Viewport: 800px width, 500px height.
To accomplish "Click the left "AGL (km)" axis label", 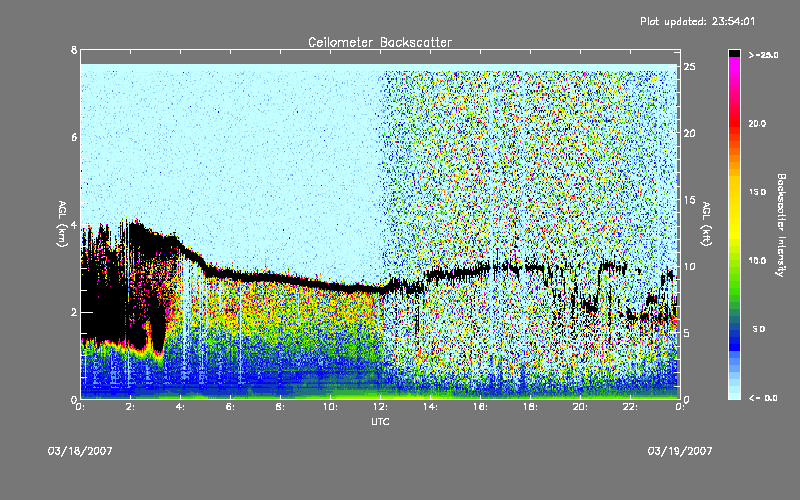I will tap(62, 224).
